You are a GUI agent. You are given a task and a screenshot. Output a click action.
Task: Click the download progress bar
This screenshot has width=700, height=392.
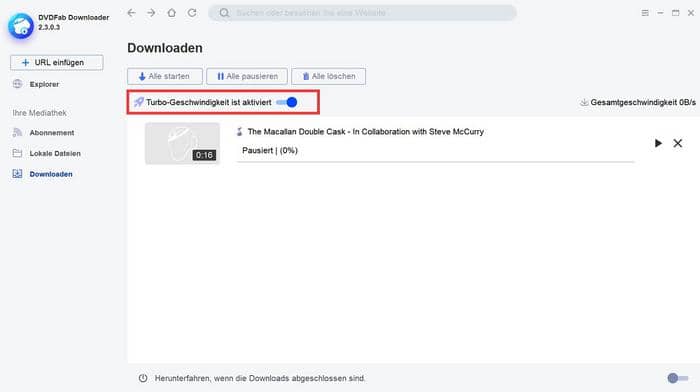pyautogui.click(x=435, y=162)
